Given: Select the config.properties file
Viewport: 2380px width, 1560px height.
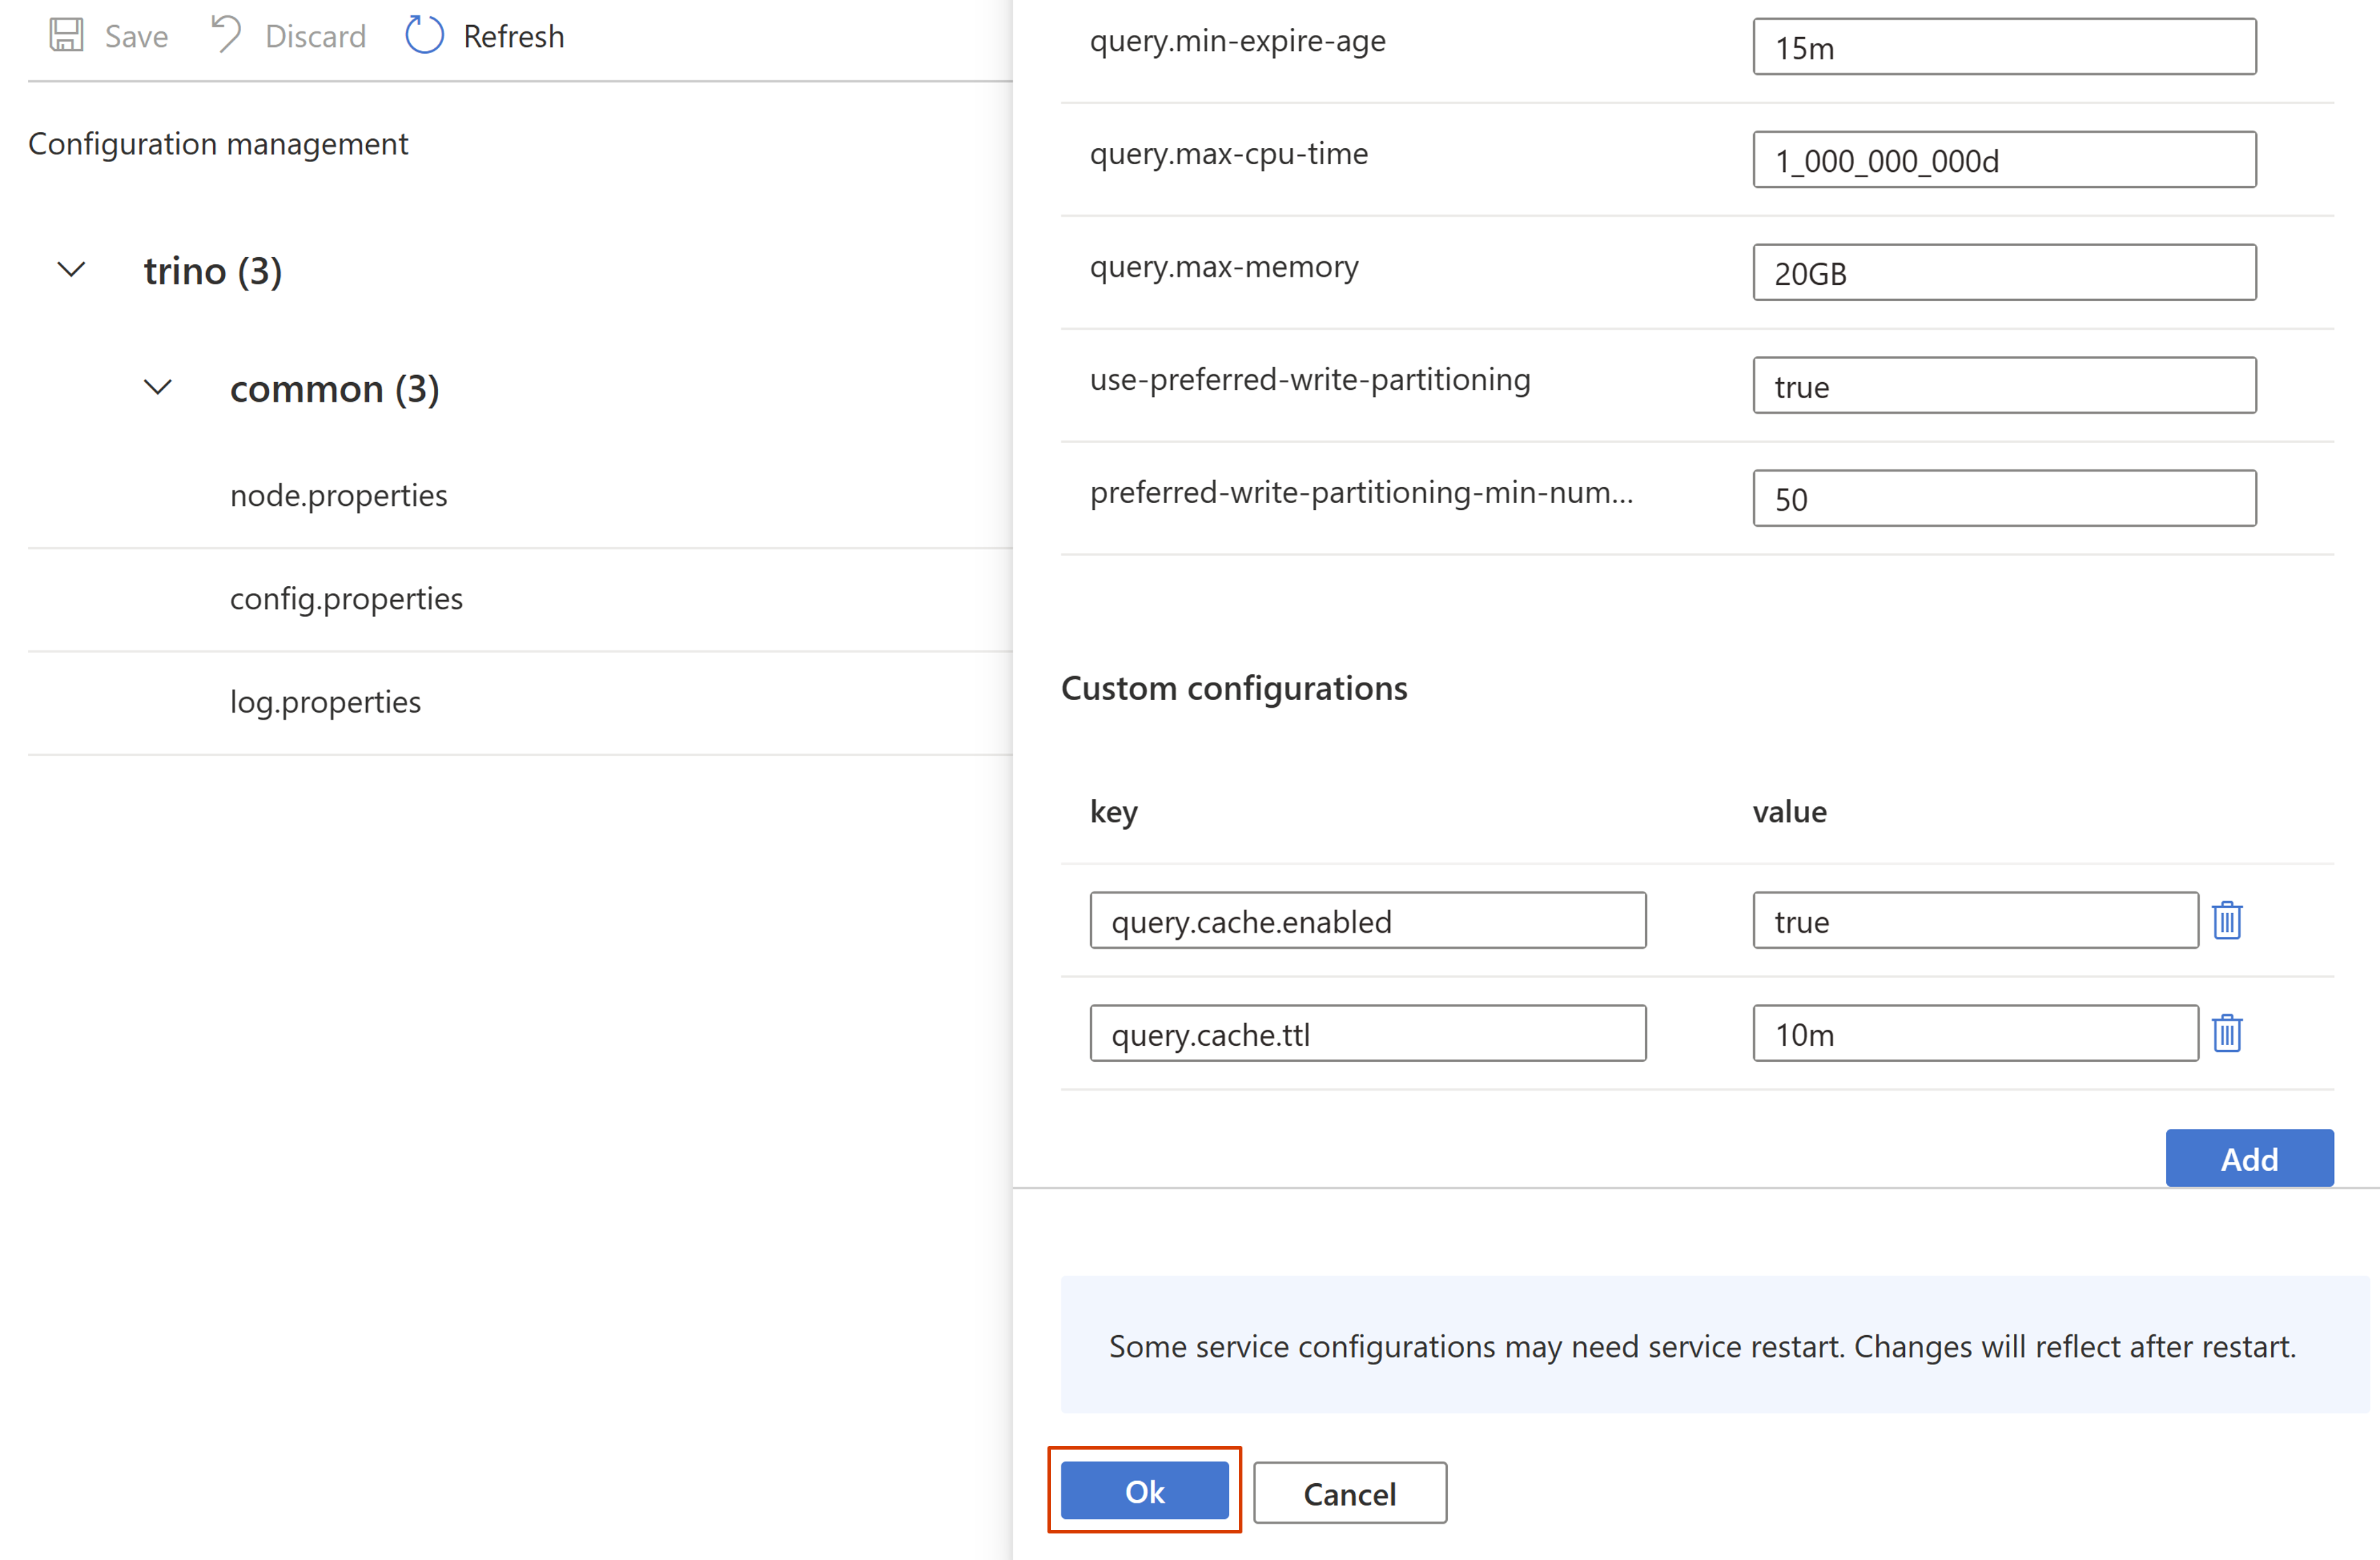Looking at the screenshot, I should click(348, 599).
